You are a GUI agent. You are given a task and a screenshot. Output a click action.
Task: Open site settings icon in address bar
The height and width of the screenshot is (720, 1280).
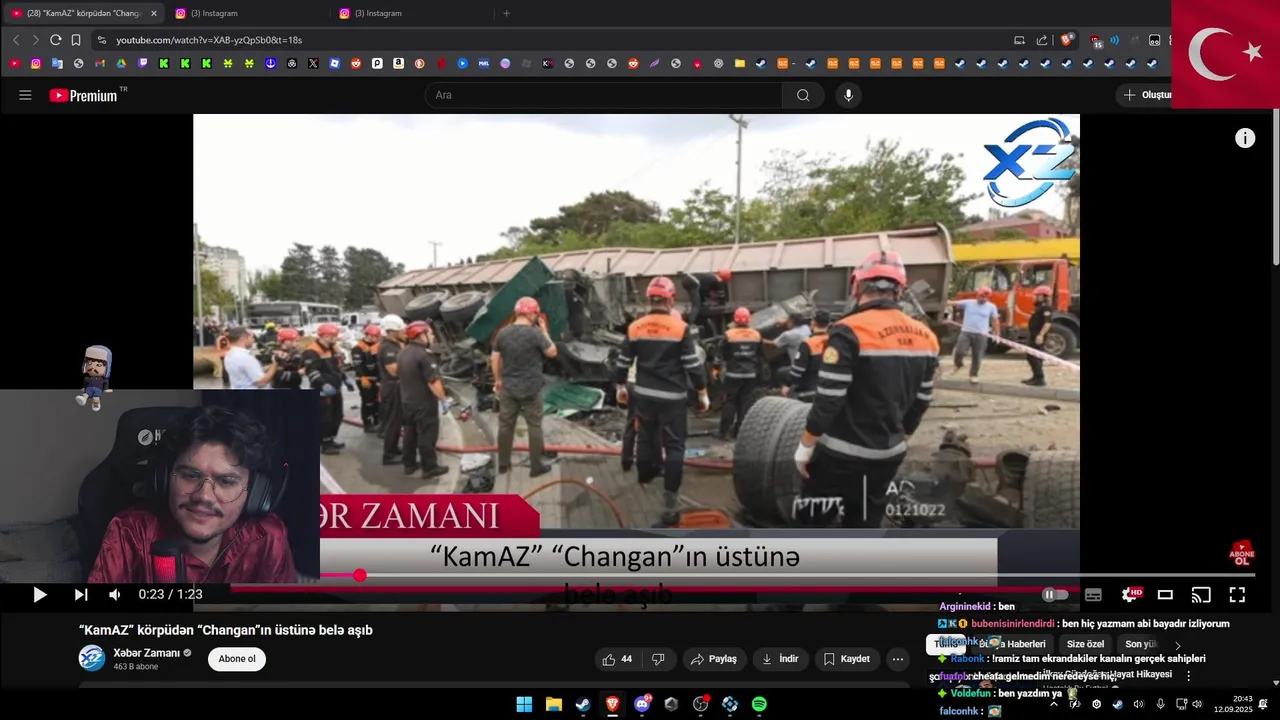click(101, 40)
